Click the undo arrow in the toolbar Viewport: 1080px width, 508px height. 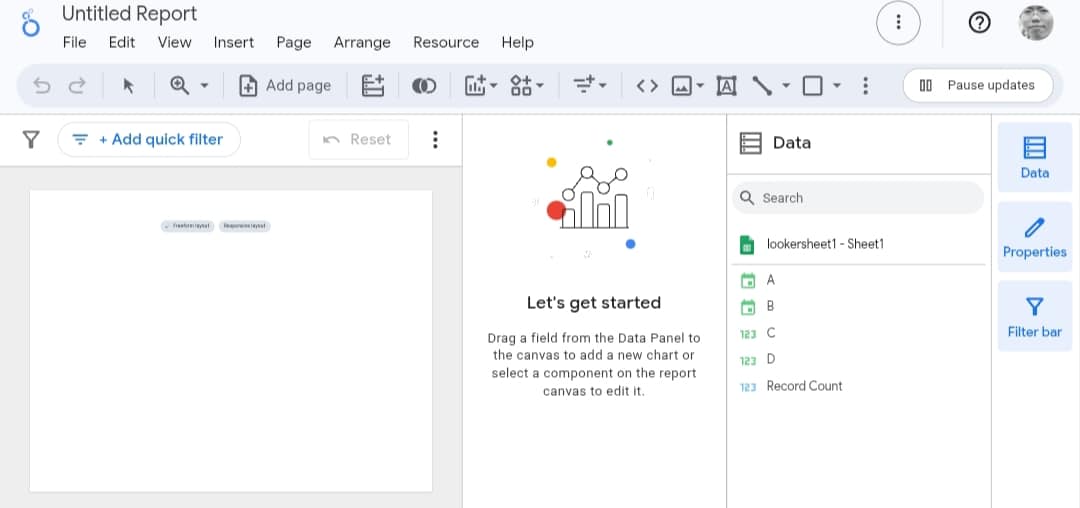pyautogui.click(x=42, y=86)
